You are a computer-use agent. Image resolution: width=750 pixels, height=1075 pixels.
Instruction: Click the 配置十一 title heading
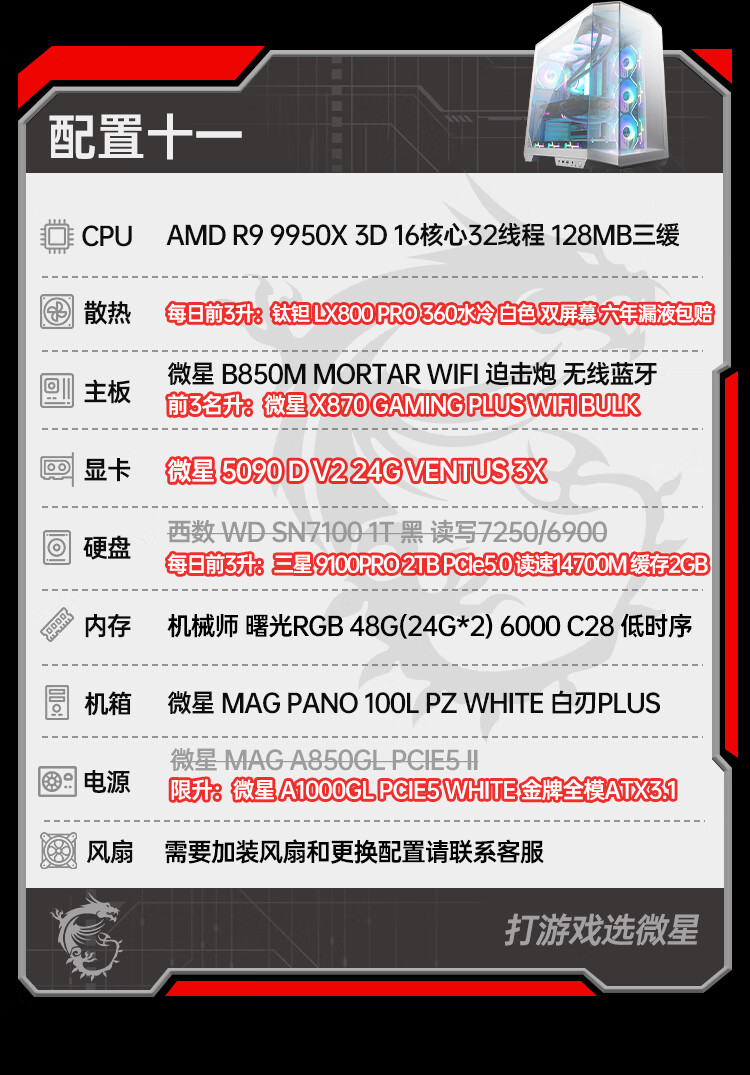pyautogui.click(x=145, y=137)
